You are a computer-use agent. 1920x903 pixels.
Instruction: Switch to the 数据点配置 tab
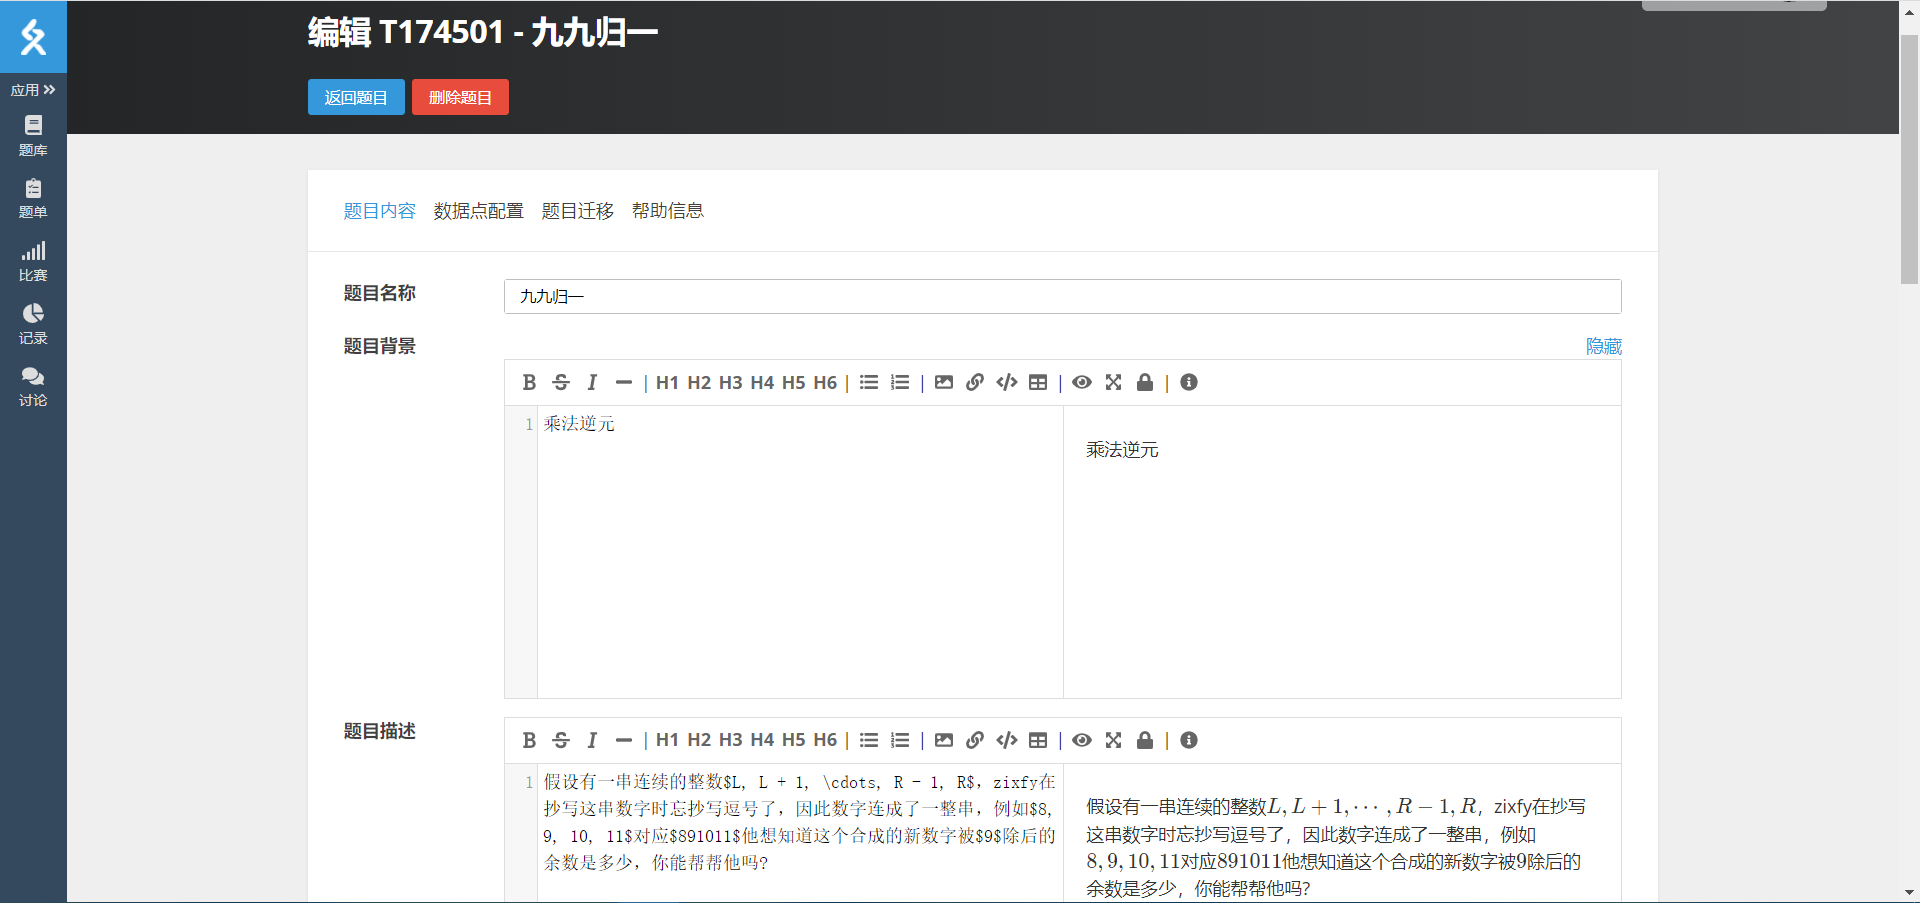tap(478, 211)
